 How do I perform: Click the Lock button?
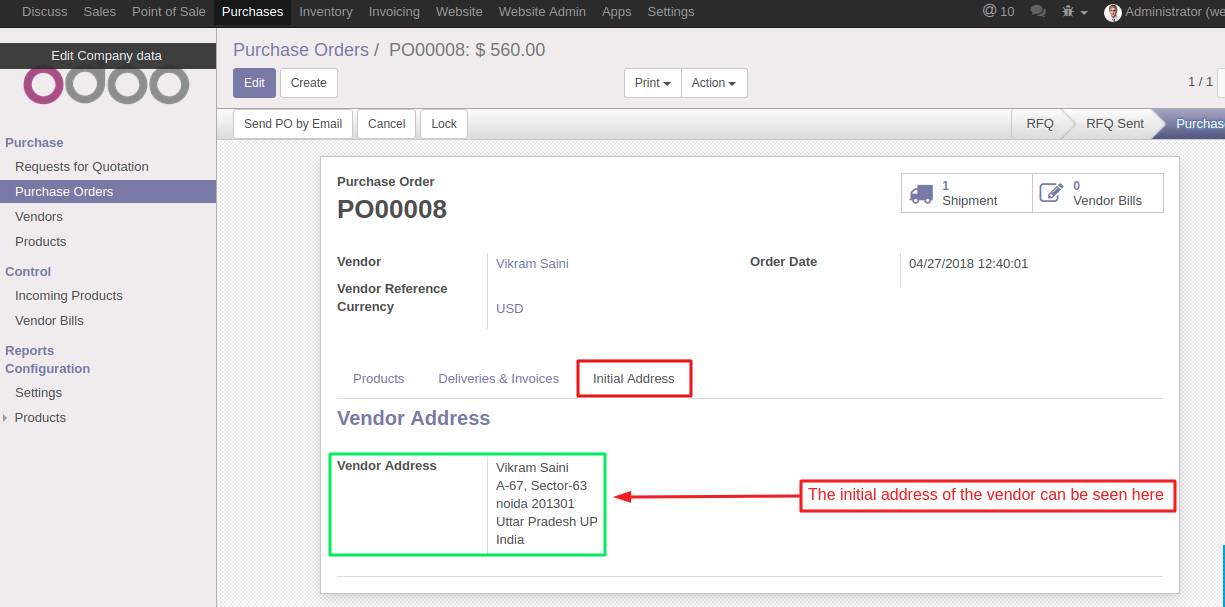click(x=444, y=124)
